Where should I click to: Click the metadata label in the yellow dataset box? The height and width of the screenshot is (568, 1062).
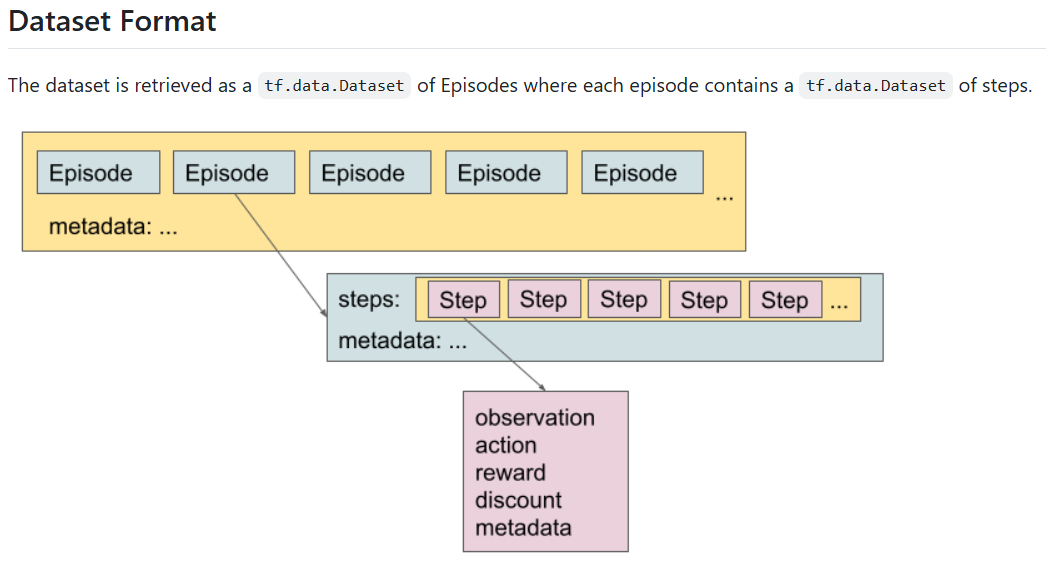[113, 226]
